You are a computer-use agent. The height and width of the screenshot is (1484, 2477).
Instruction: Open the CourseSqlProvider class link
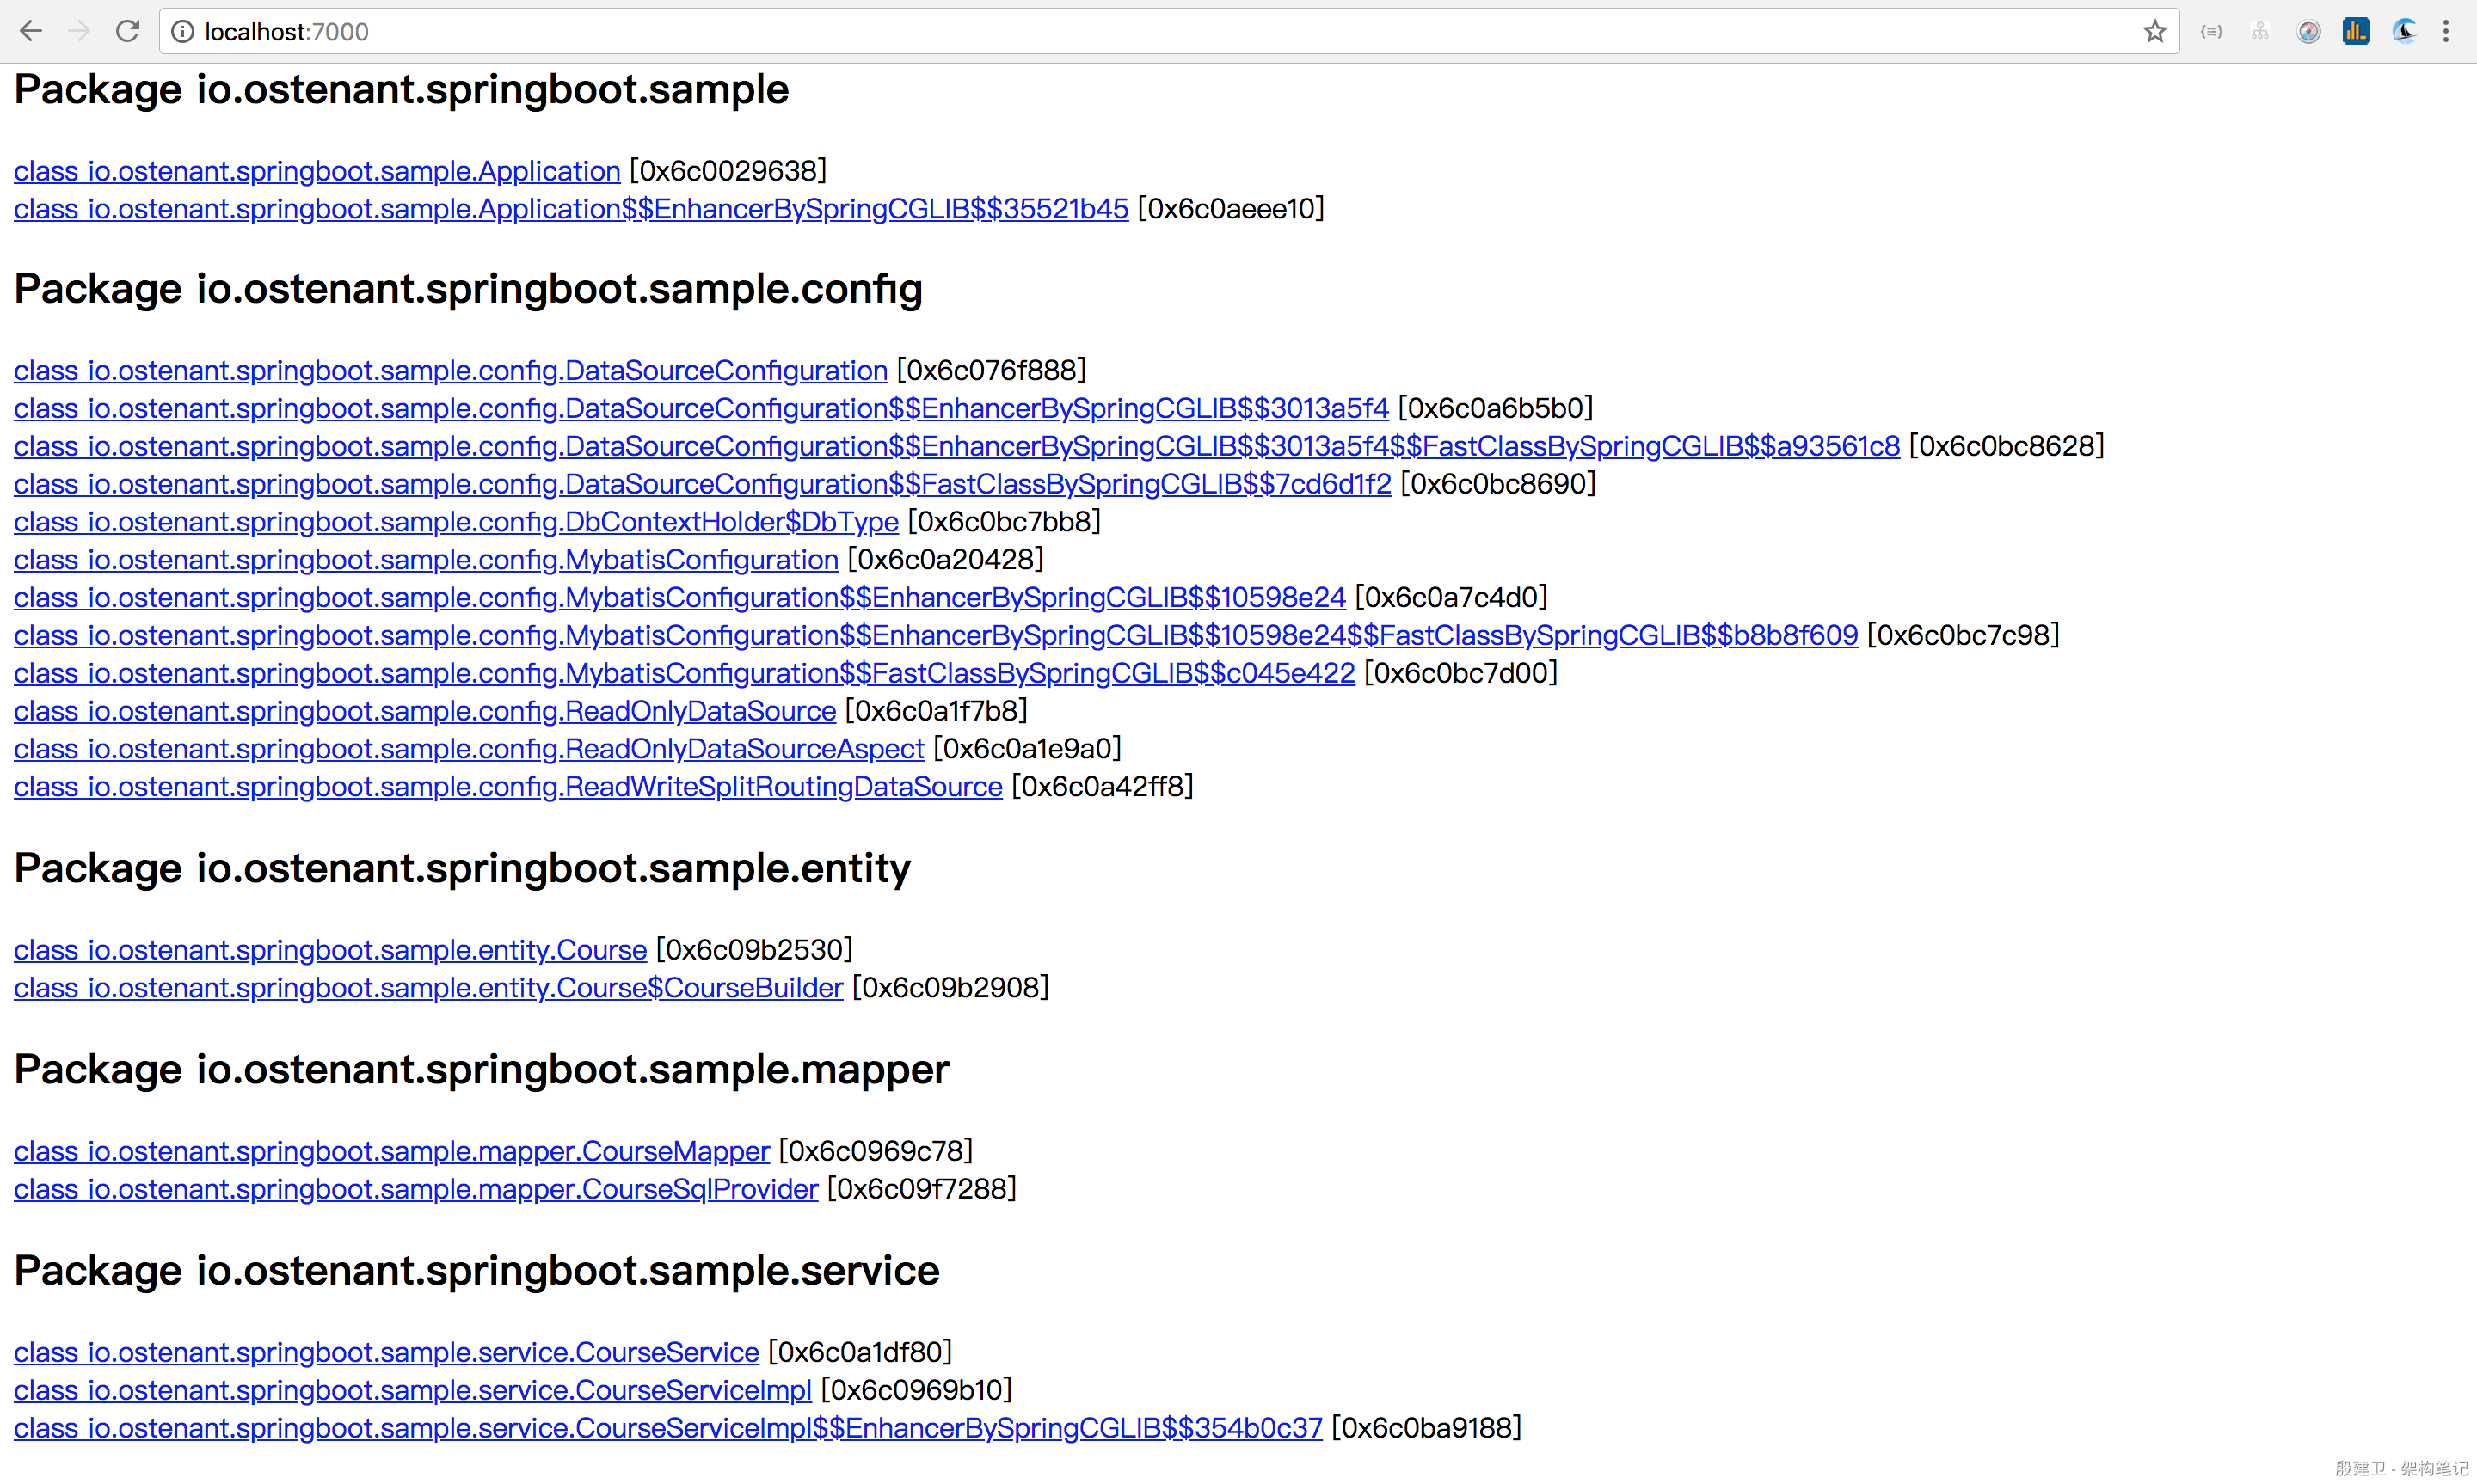pyautogui.click(x=416, y=1190)
